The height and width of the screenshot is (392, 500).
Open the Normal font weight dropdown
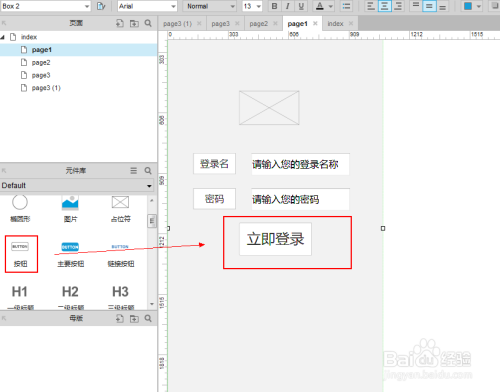210,6
